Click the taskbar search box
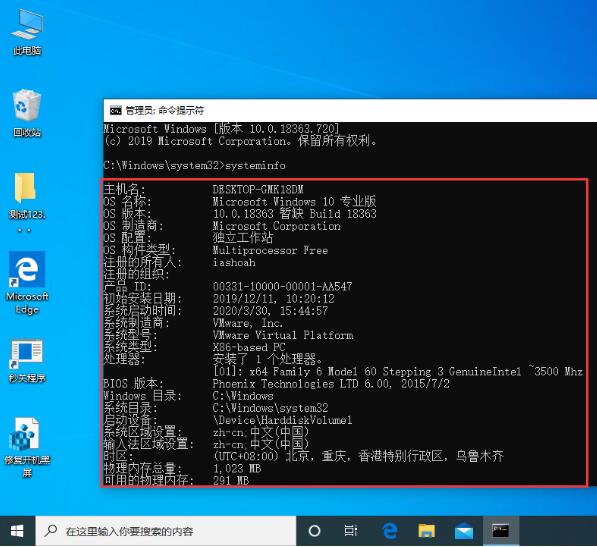This screenshot has height=547, width=597. (166, 531)
